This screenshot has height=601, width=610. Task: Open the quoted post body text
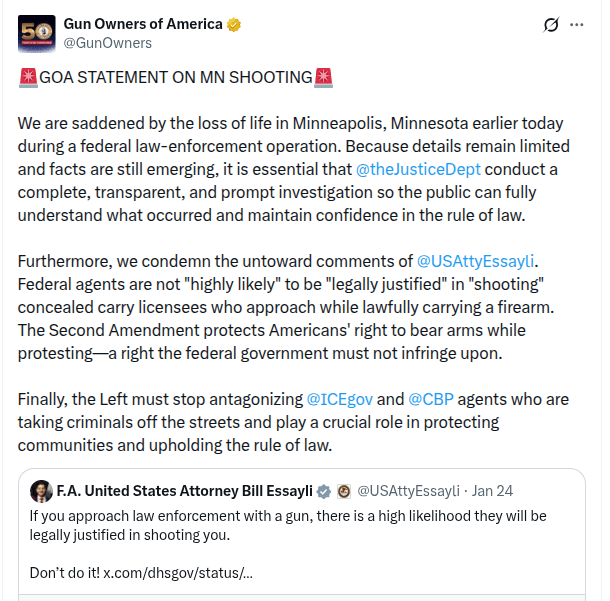pyautogui.click(x=288, y=525)
